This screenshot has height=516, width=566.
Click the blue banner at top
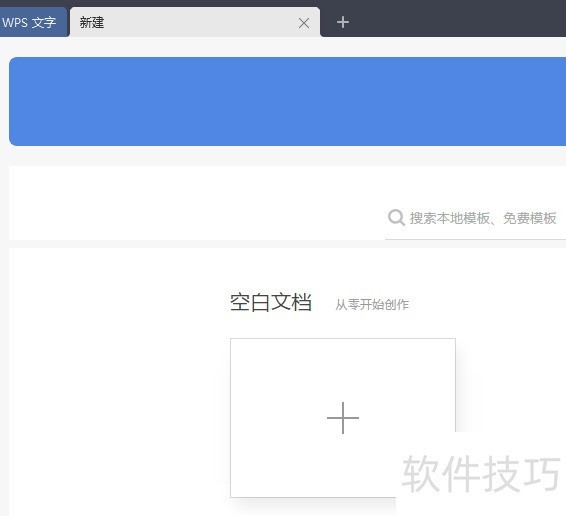(x=287, y=101)
